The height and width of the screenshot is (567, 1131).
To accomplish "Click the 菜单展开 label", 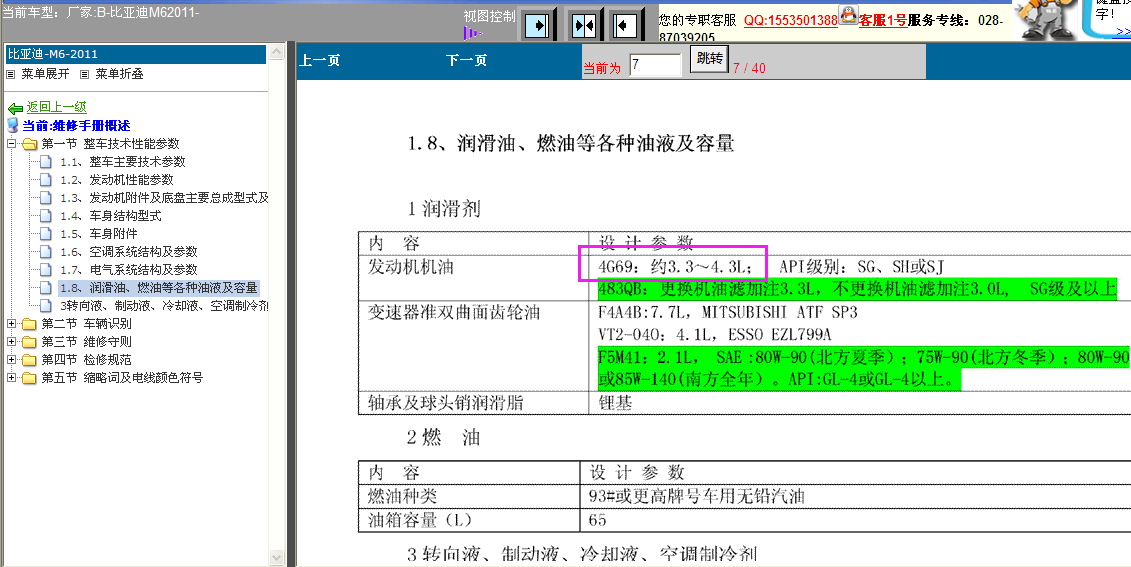I will pos(45,74).
